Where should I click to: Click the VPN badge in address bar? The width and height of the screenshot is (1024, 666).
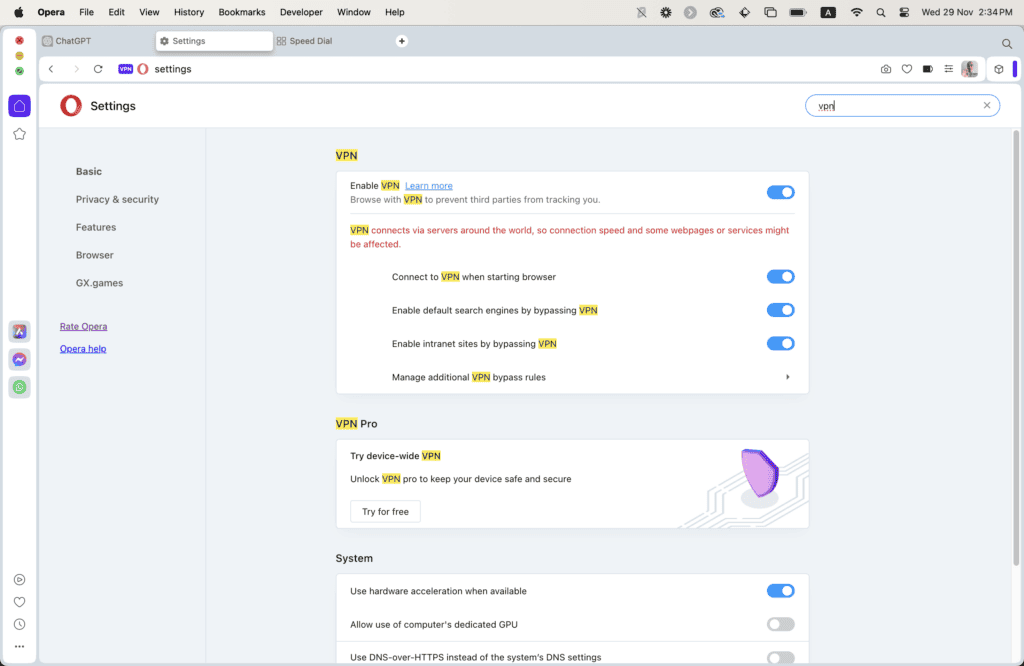(x=125, y=69)
